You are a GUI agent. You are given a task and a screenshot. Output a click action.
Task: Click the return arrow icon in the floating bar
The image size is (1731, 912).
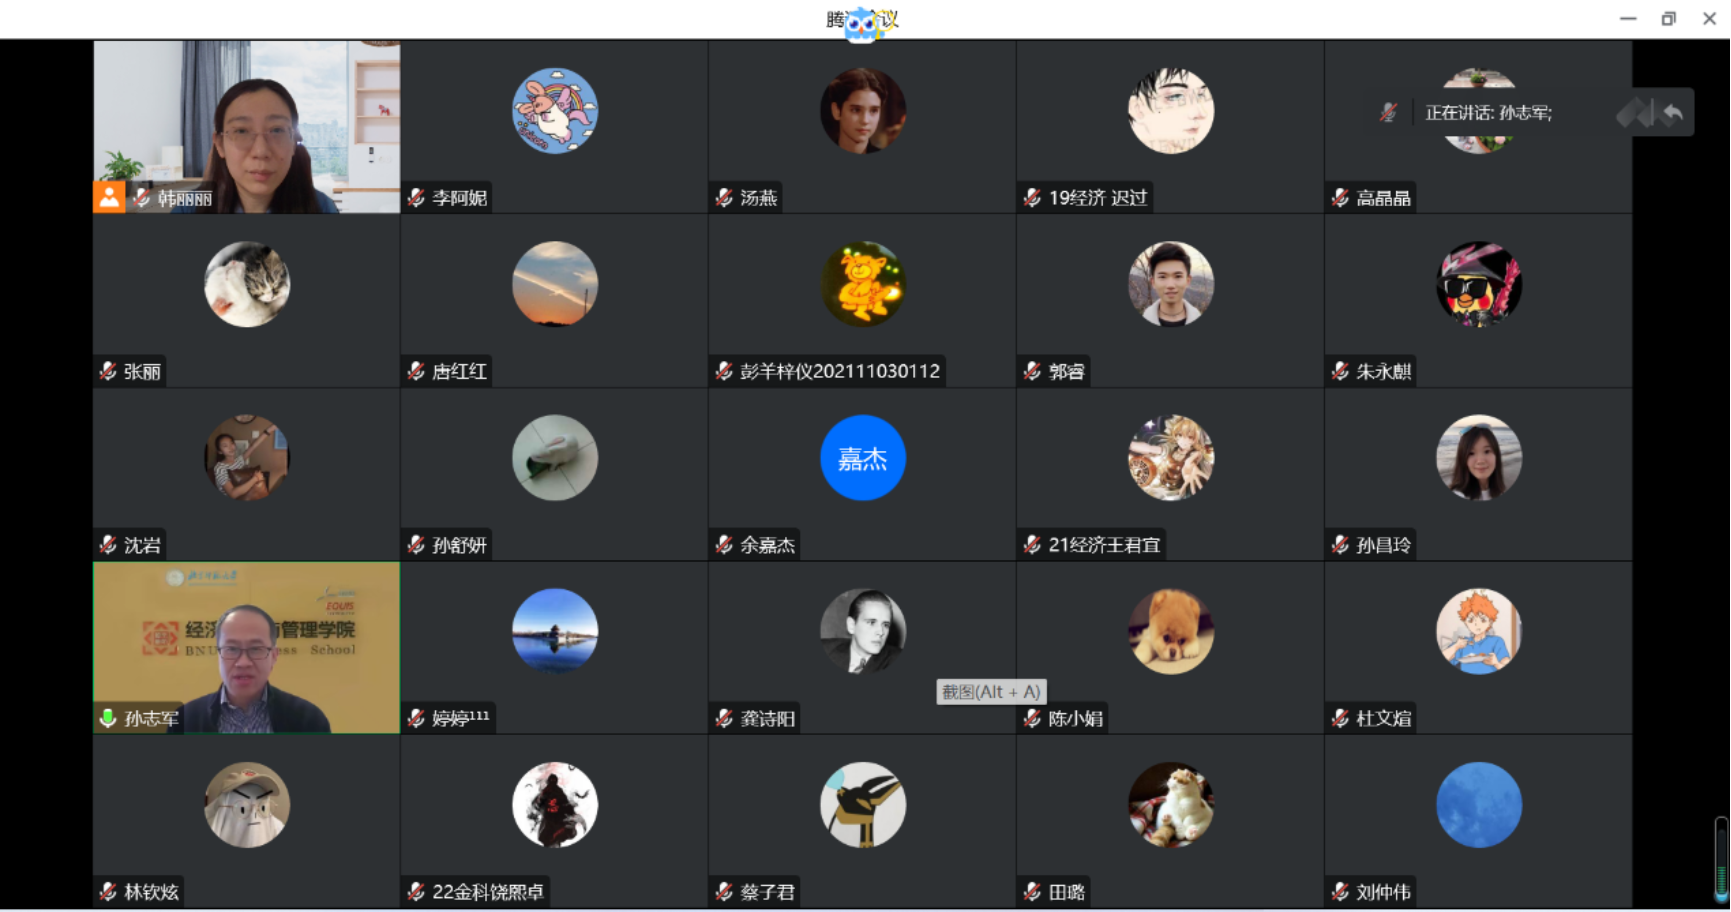tap(1673, 113)
